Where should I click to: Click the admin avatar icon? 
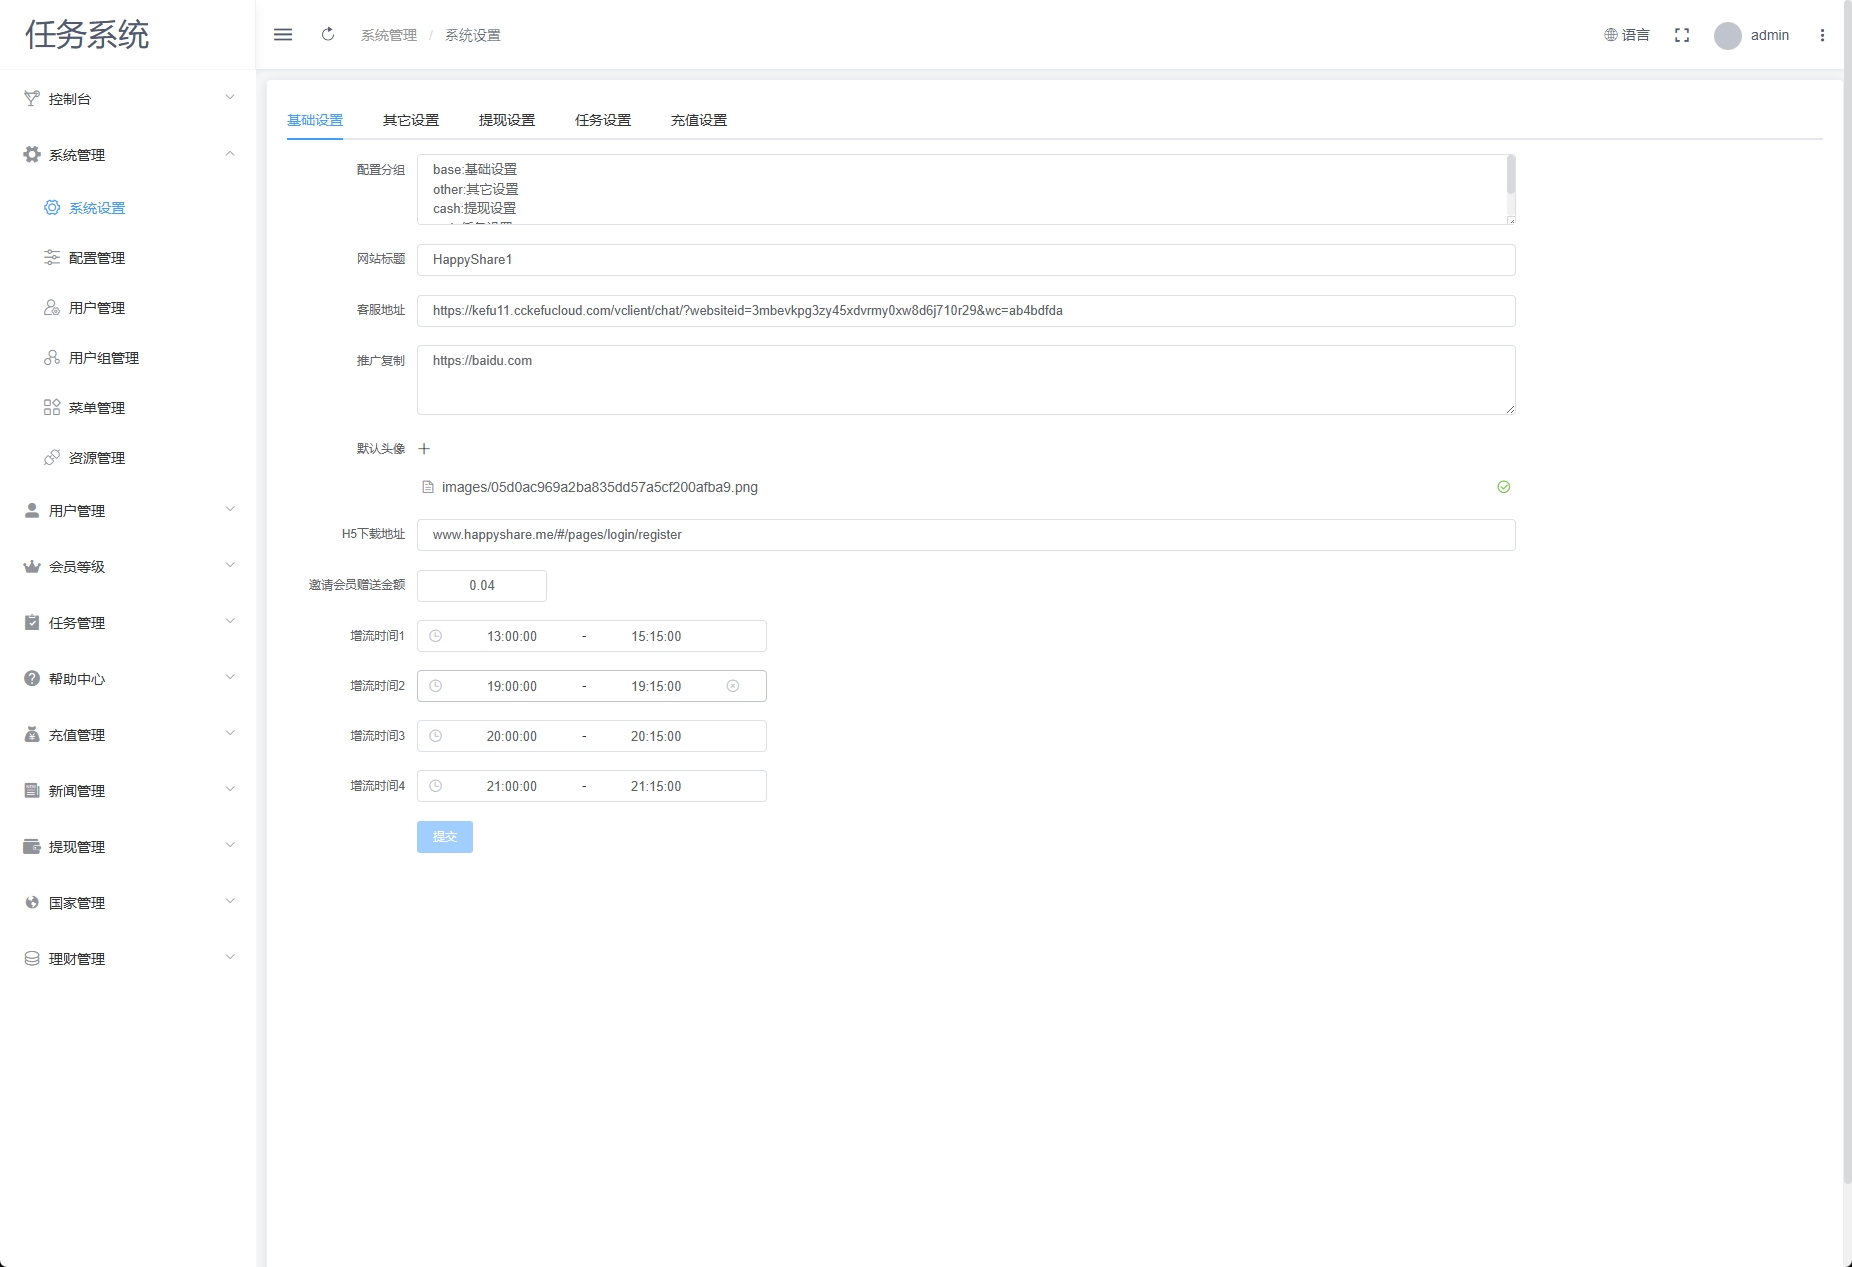pos(1727,36)
